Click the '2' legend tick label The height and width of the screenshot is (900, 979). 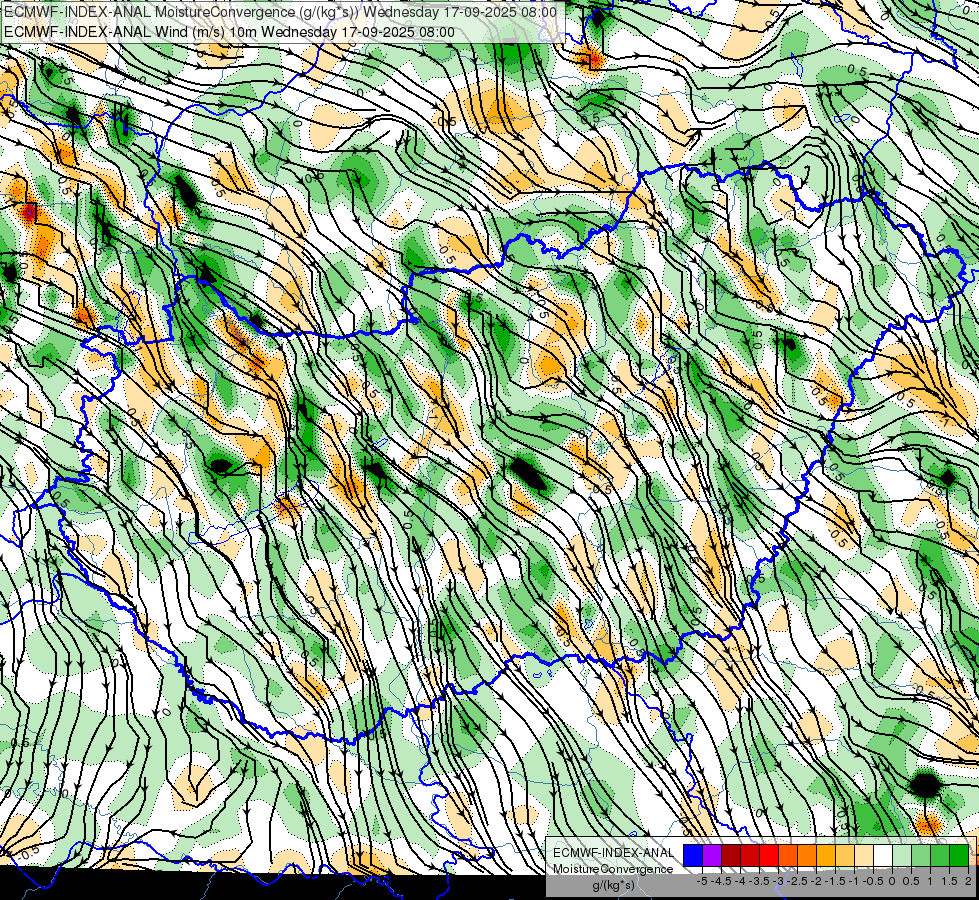968,881
